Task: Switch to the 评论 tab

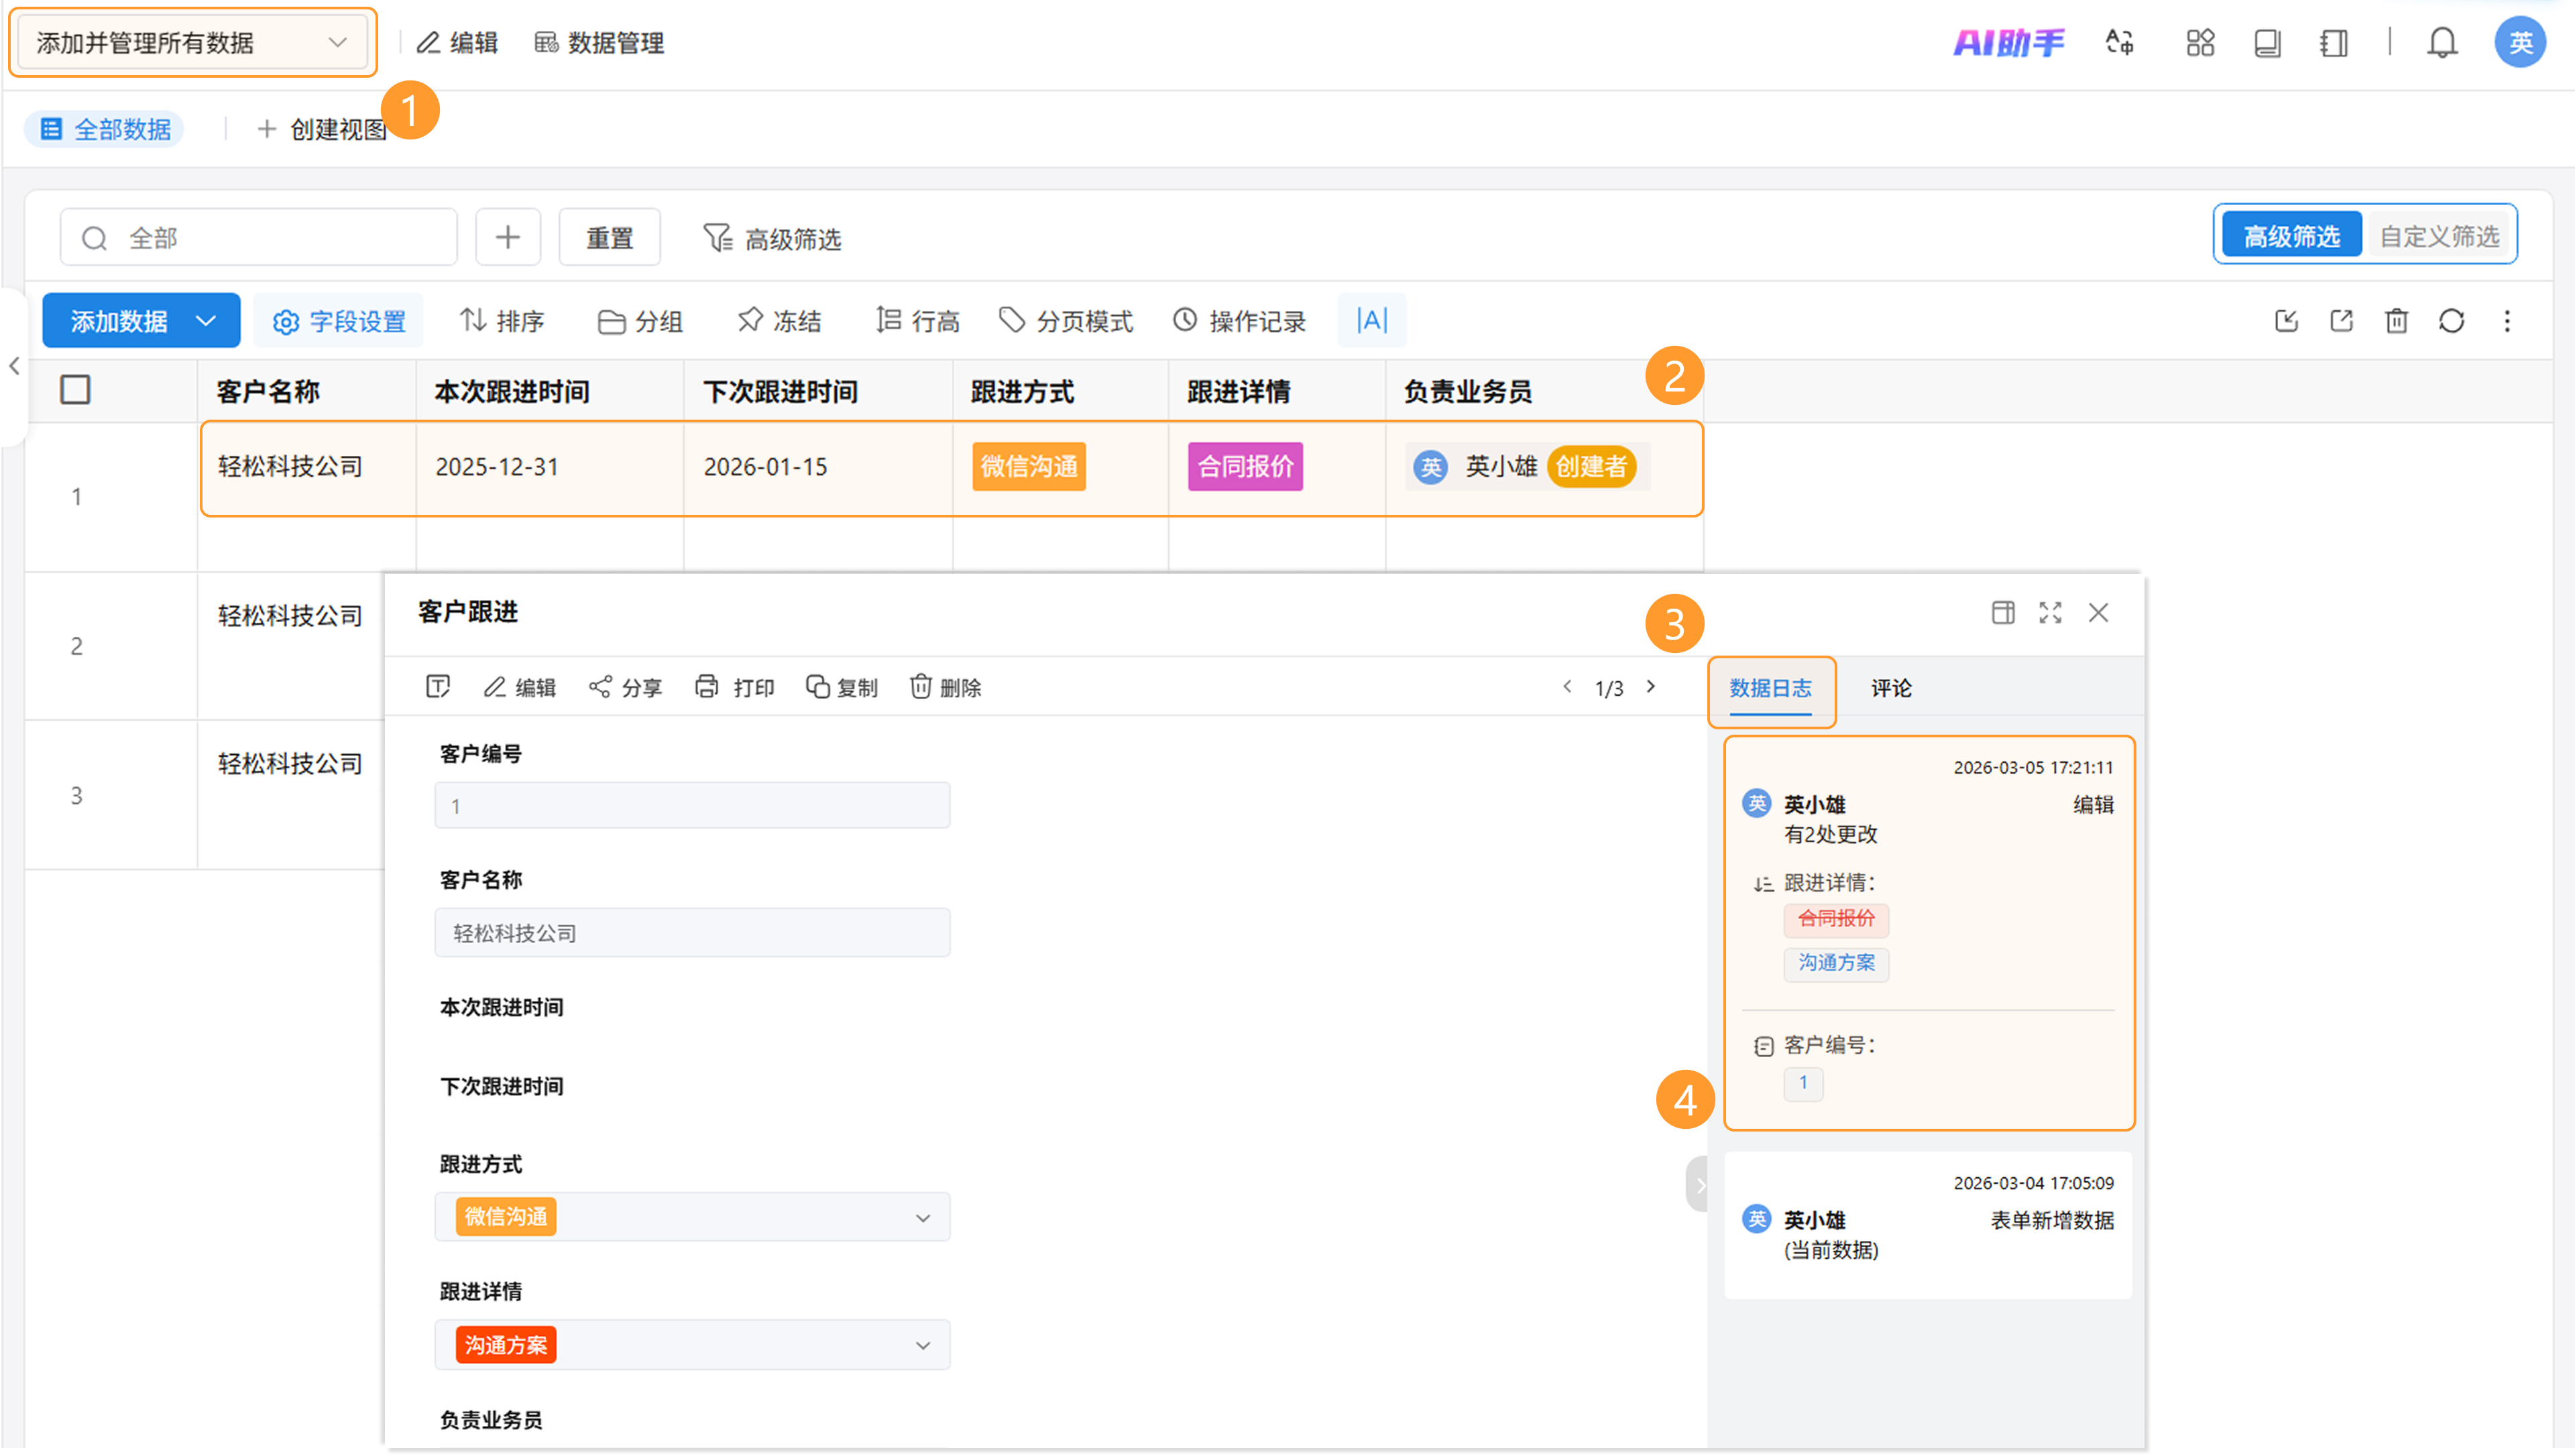Action: click(1890, 688)
